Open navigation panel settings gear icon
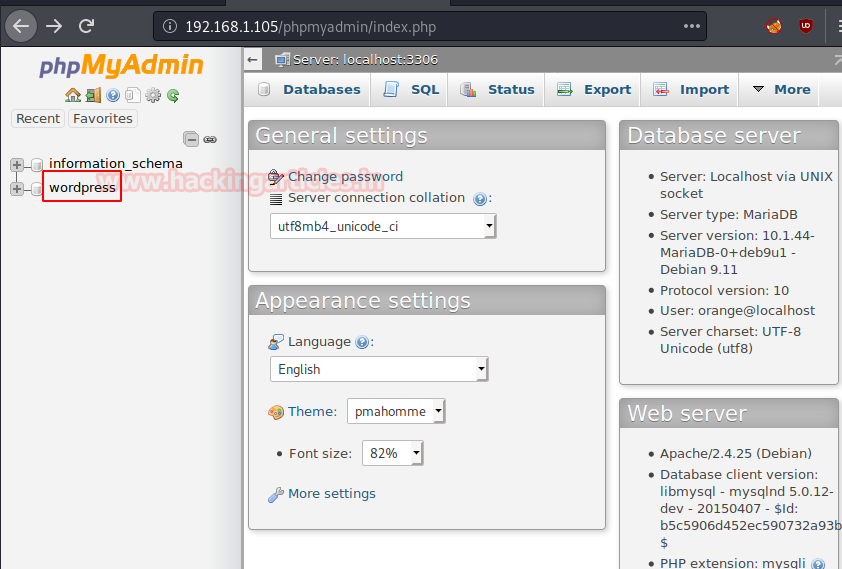842x569 pixels. point(153,96)
